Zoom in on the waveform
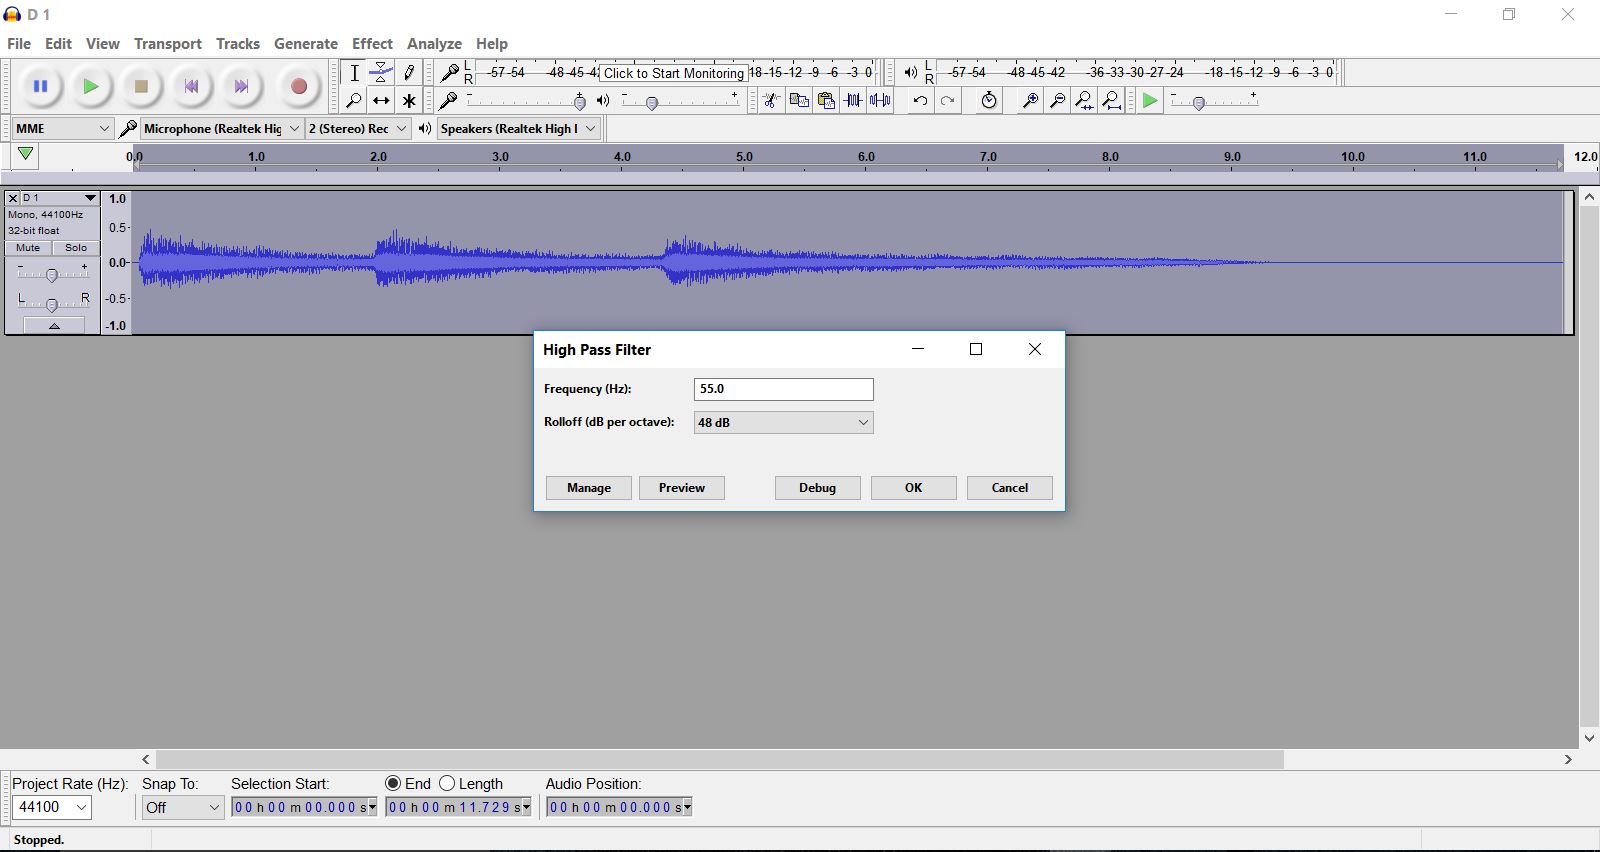 pyautogui.click(x=1030, y=100)
